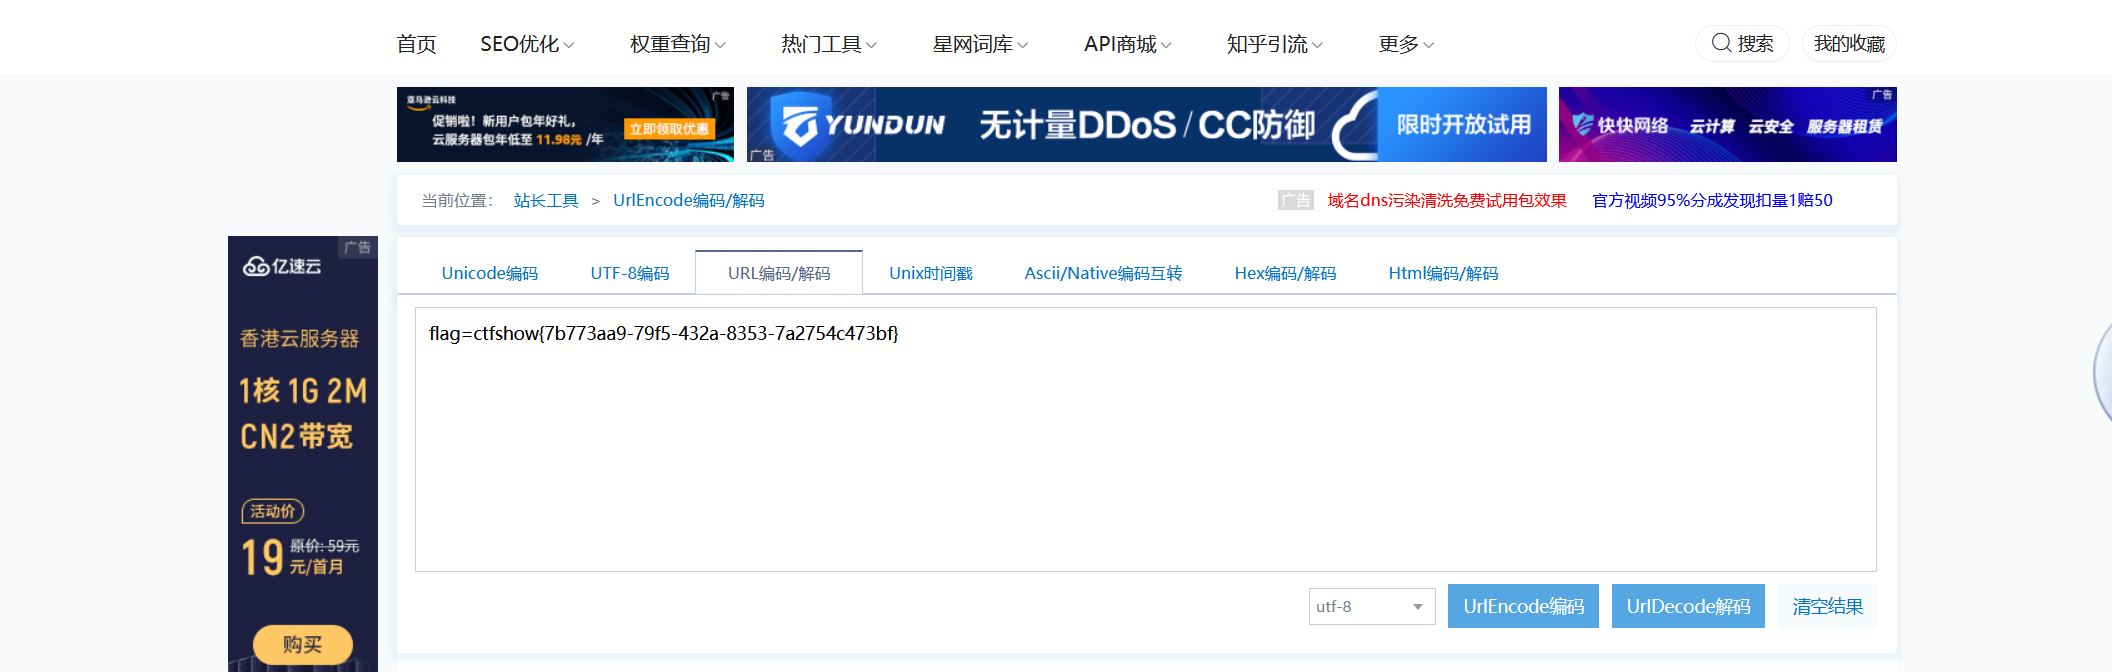Click 限时开放试用 on YUNDUN banner

(x=1463, y=124)
